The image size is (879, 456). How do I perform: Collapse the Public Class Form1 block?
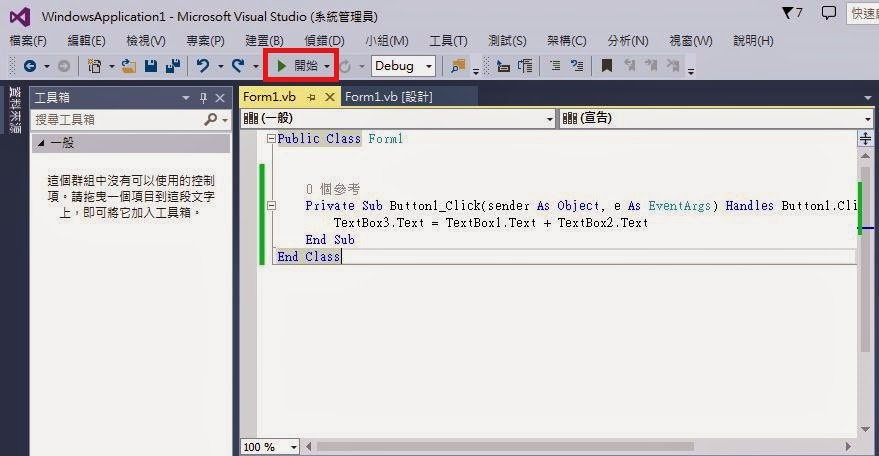[x=271, y=139]
